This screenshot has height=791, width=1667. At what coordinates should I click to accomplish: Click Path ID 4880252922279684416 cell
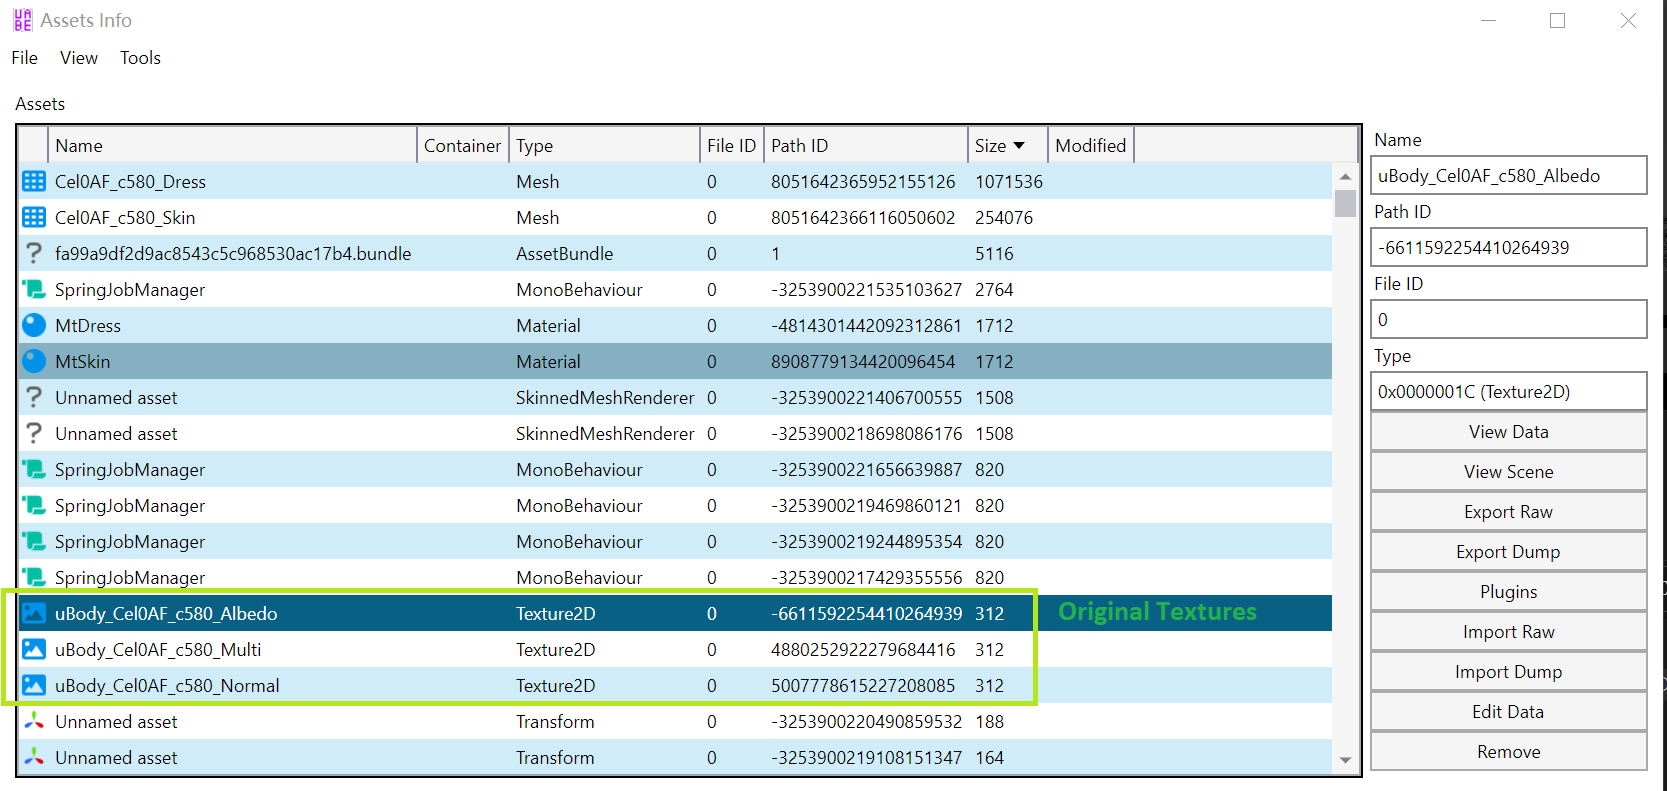[863, 650]
